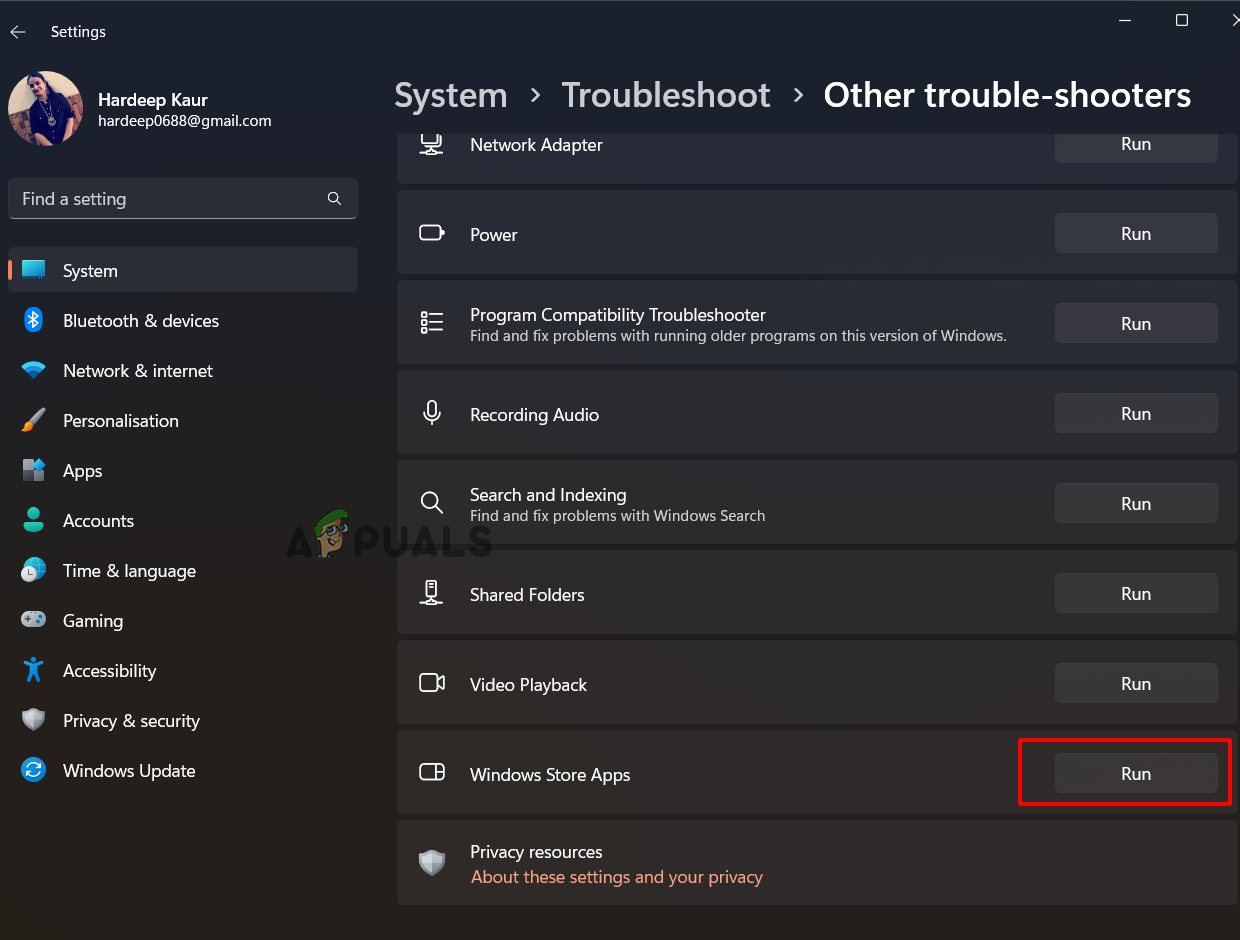This screenshot has height=940, width=1240.
Task: Open About these settings and your privacy
Action: point(616,877)
